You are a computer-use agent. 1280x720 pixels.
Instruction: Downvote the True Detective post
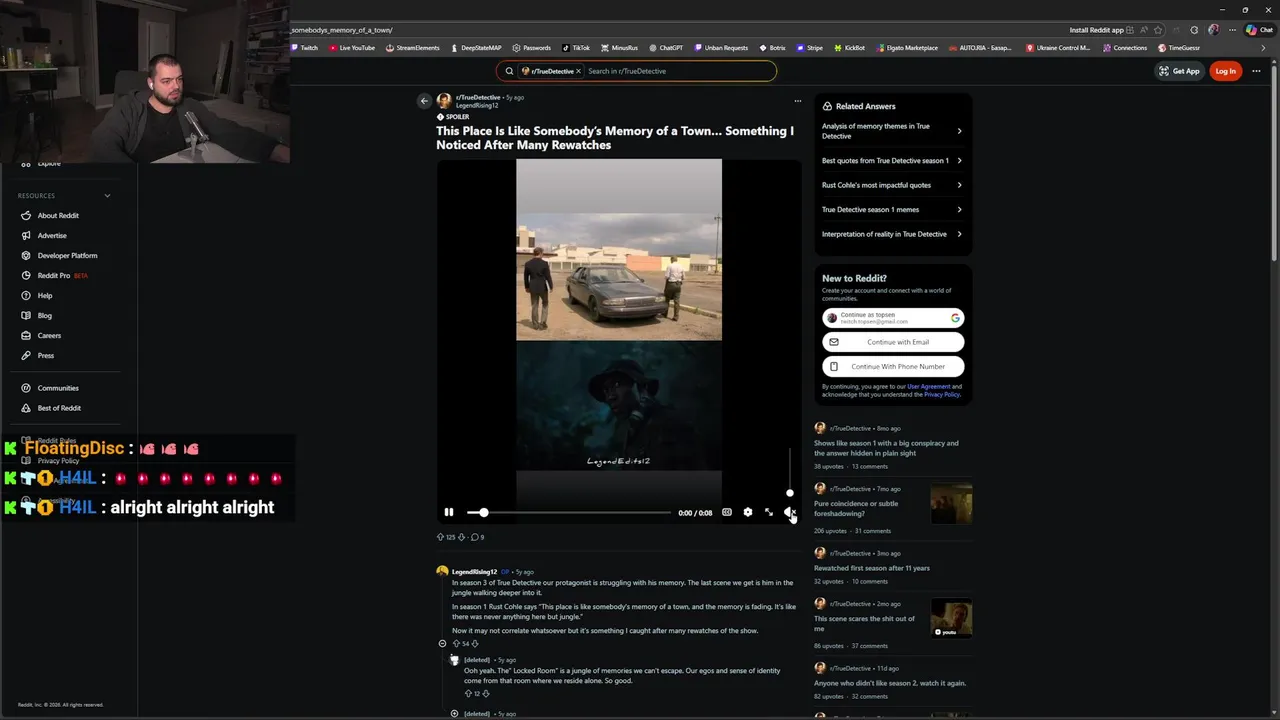click(x=461, y=537)
